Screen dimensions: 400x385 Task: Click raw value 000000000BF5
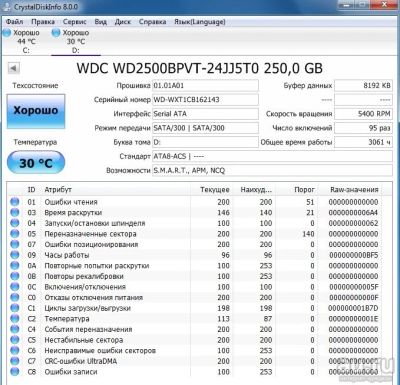click(x=354, y=255)
